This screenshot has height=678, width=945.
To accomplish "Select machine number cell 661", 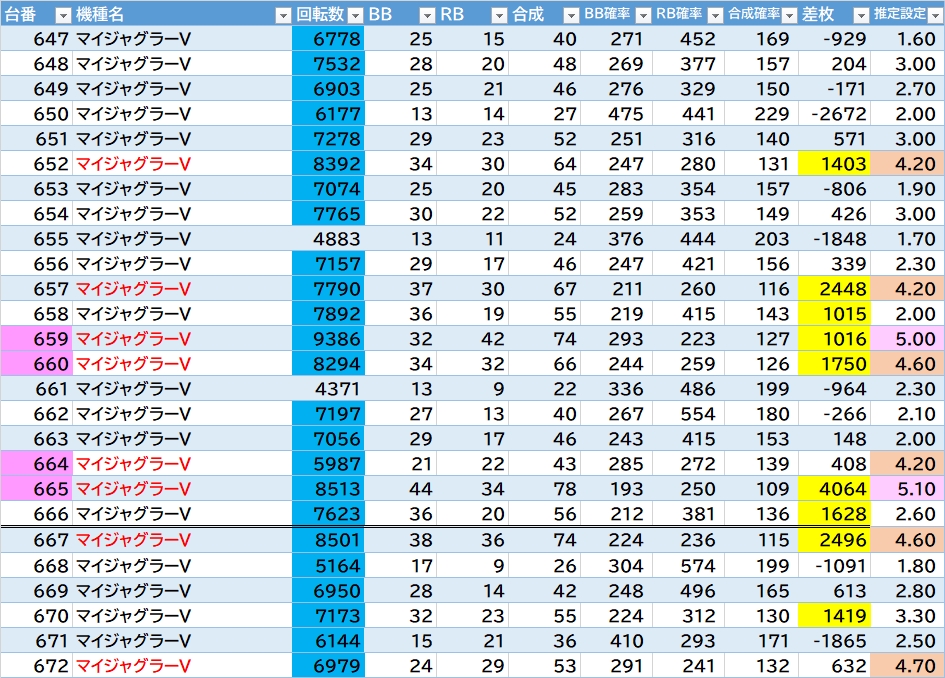I will click(37, 389).
